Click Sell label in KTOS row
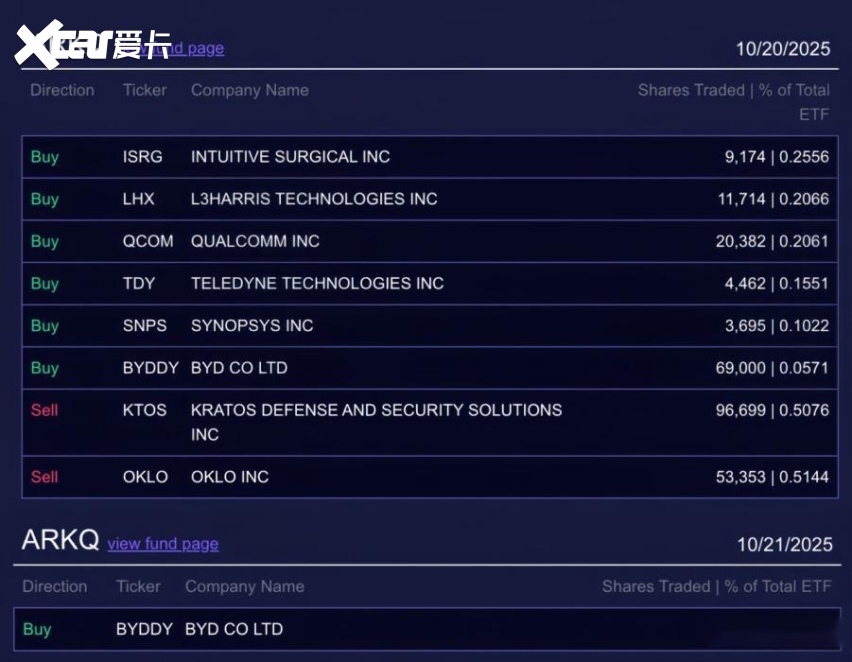This screenshot has width=852, height=662. coord(44,410)
